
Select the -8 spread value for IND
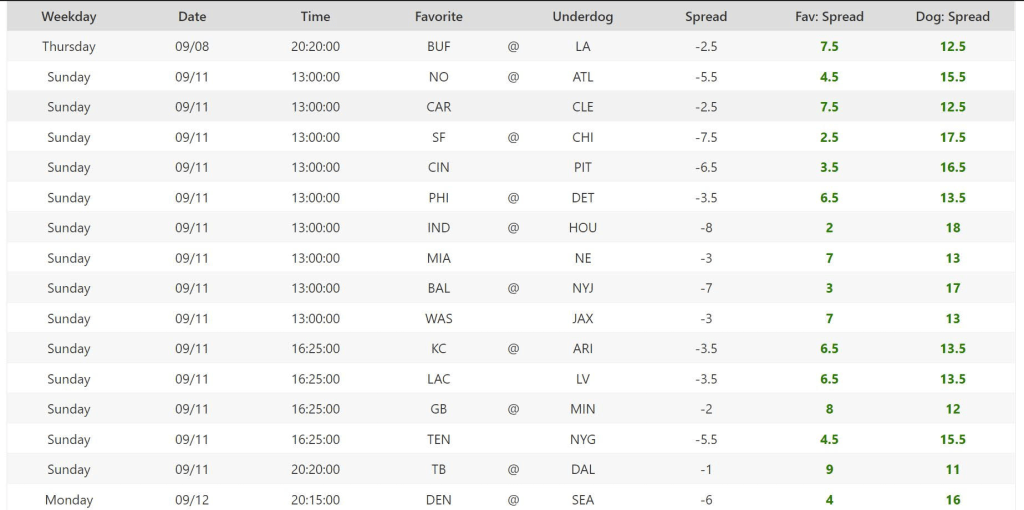pos(706,228)
